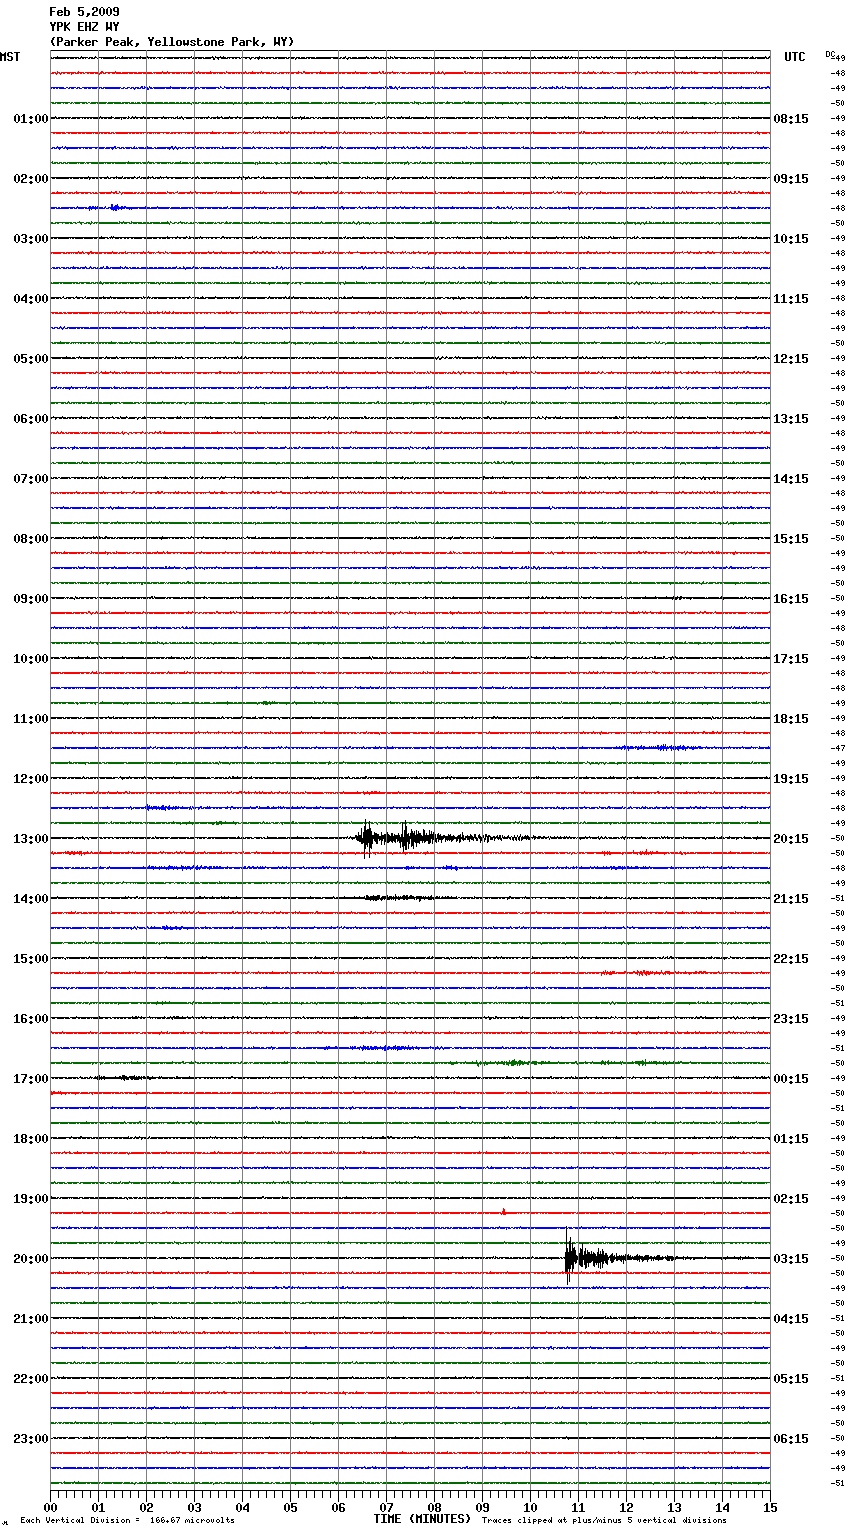This screenshot has height=1534, width=850.
Task: Select the 17:00 MST time label
Action: click(31, 1079)
